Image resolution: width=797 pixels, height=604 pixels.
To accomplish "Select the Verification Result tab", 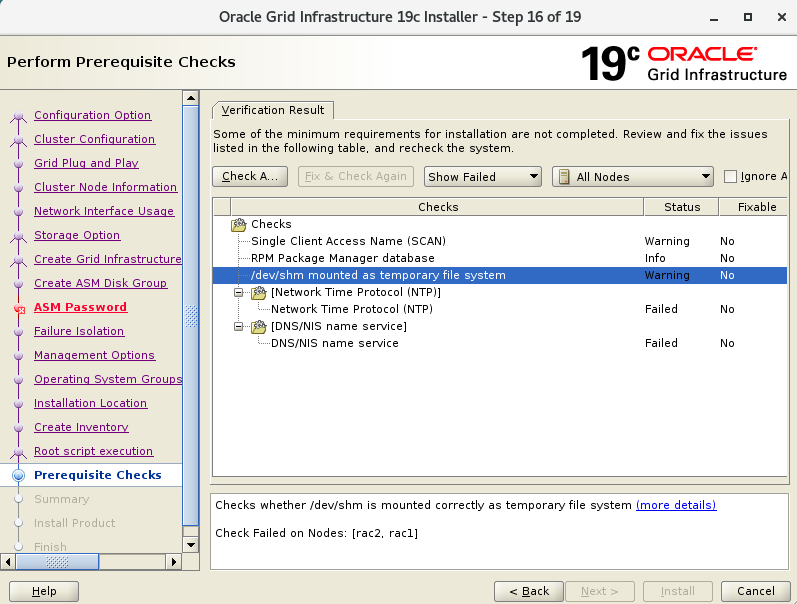I will click(x=273, y=110).
